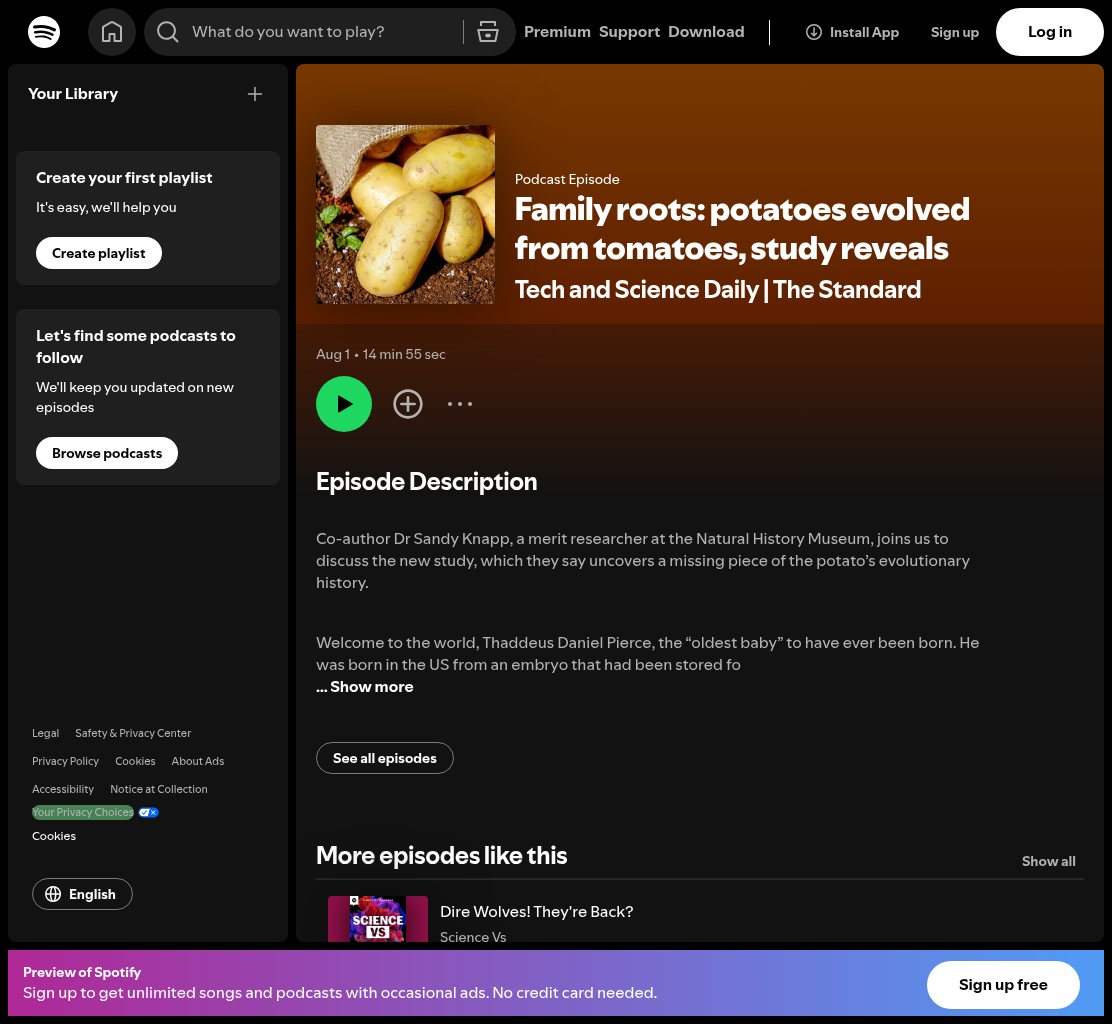The width and height of the screenshot is (1112, 1024).
Task: Open Legal footer link
Action: (x=45, y=733)
